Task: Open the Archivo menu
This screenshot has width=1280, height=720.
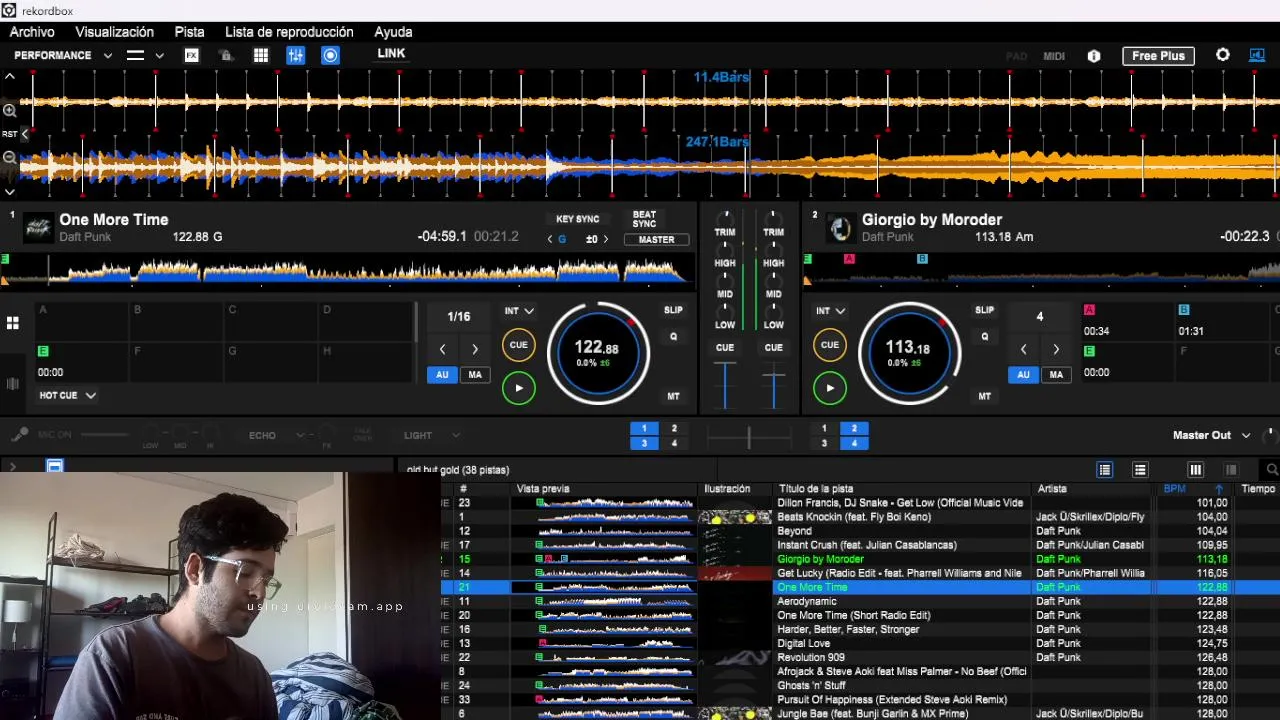Action: [32, 32]
